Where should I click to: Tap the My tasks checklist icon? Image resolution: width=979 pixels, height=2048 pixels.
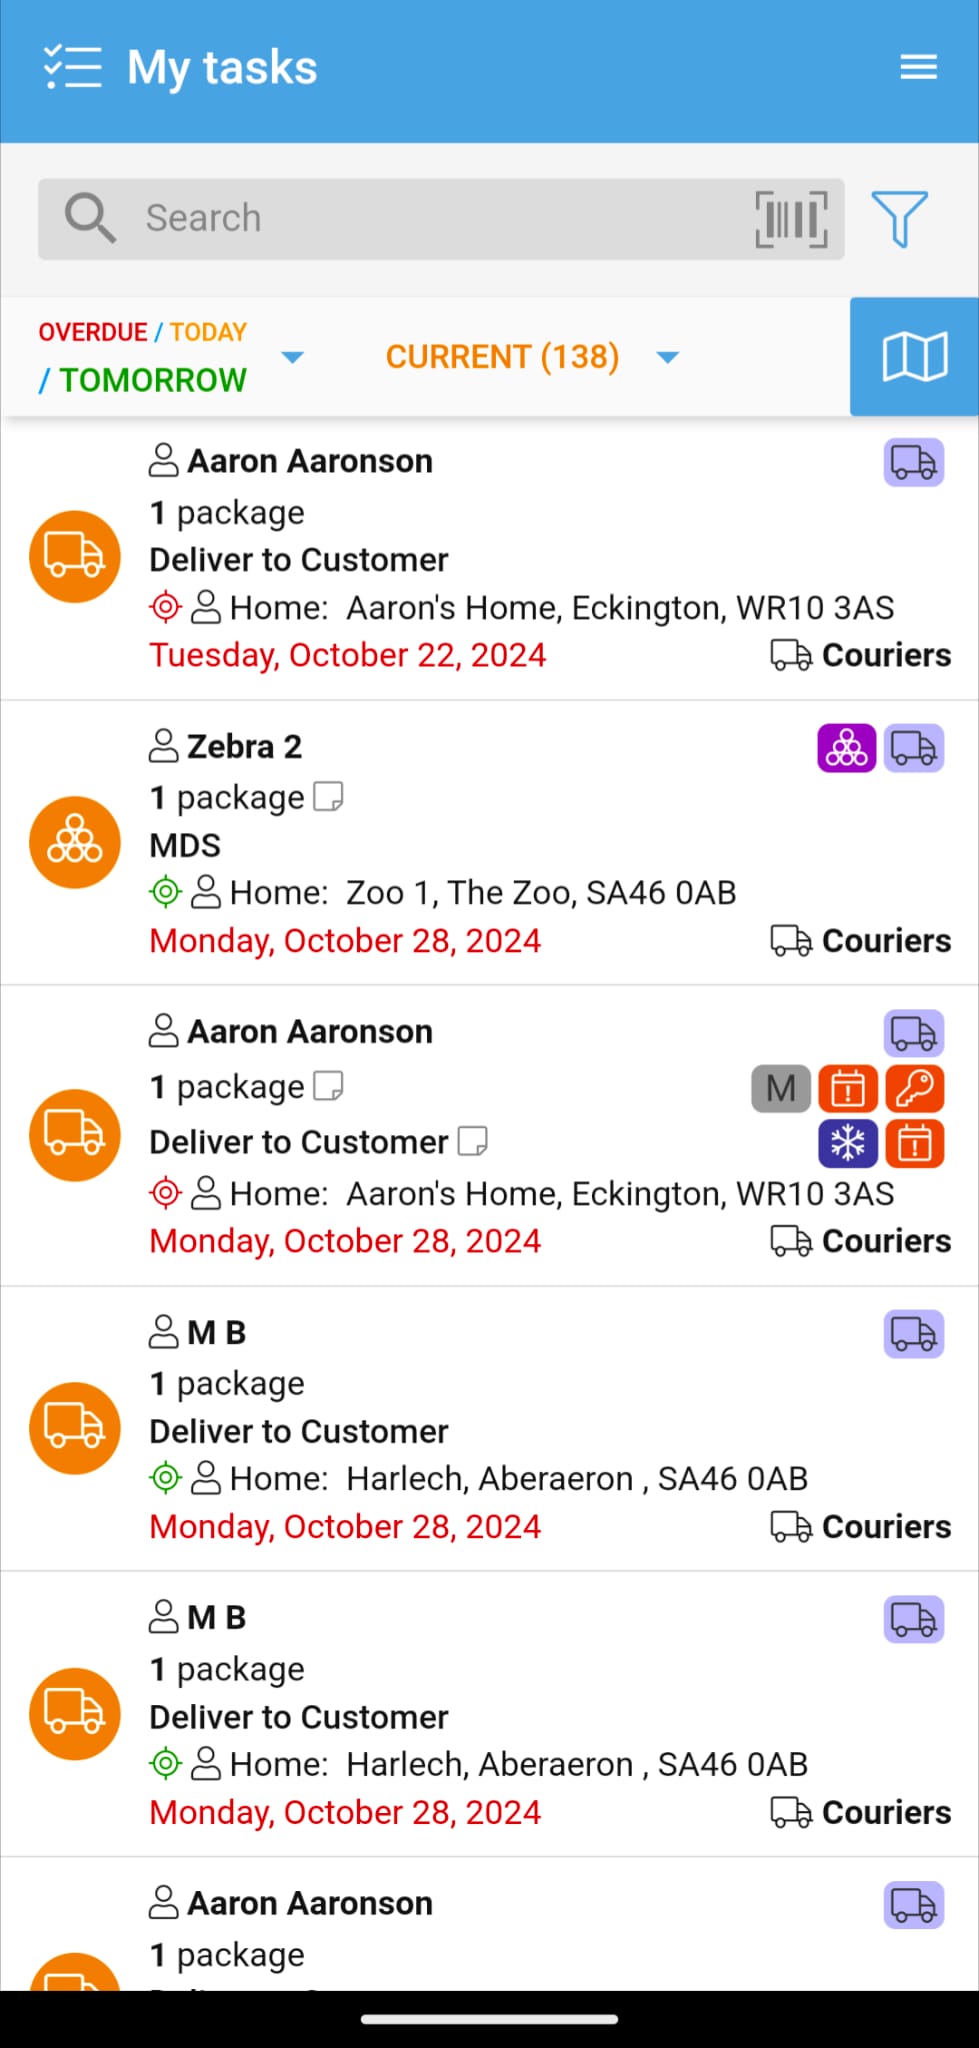72,67
